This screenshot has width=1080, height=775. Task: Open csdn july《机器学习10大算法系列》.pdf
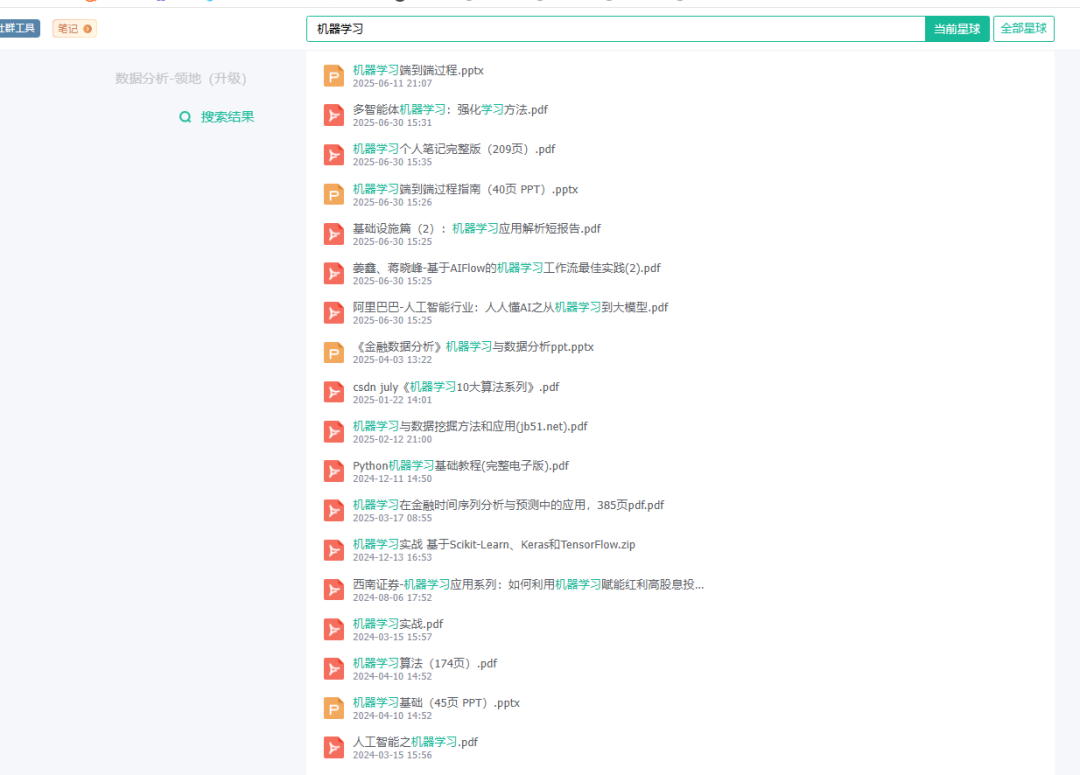(456, 387)
